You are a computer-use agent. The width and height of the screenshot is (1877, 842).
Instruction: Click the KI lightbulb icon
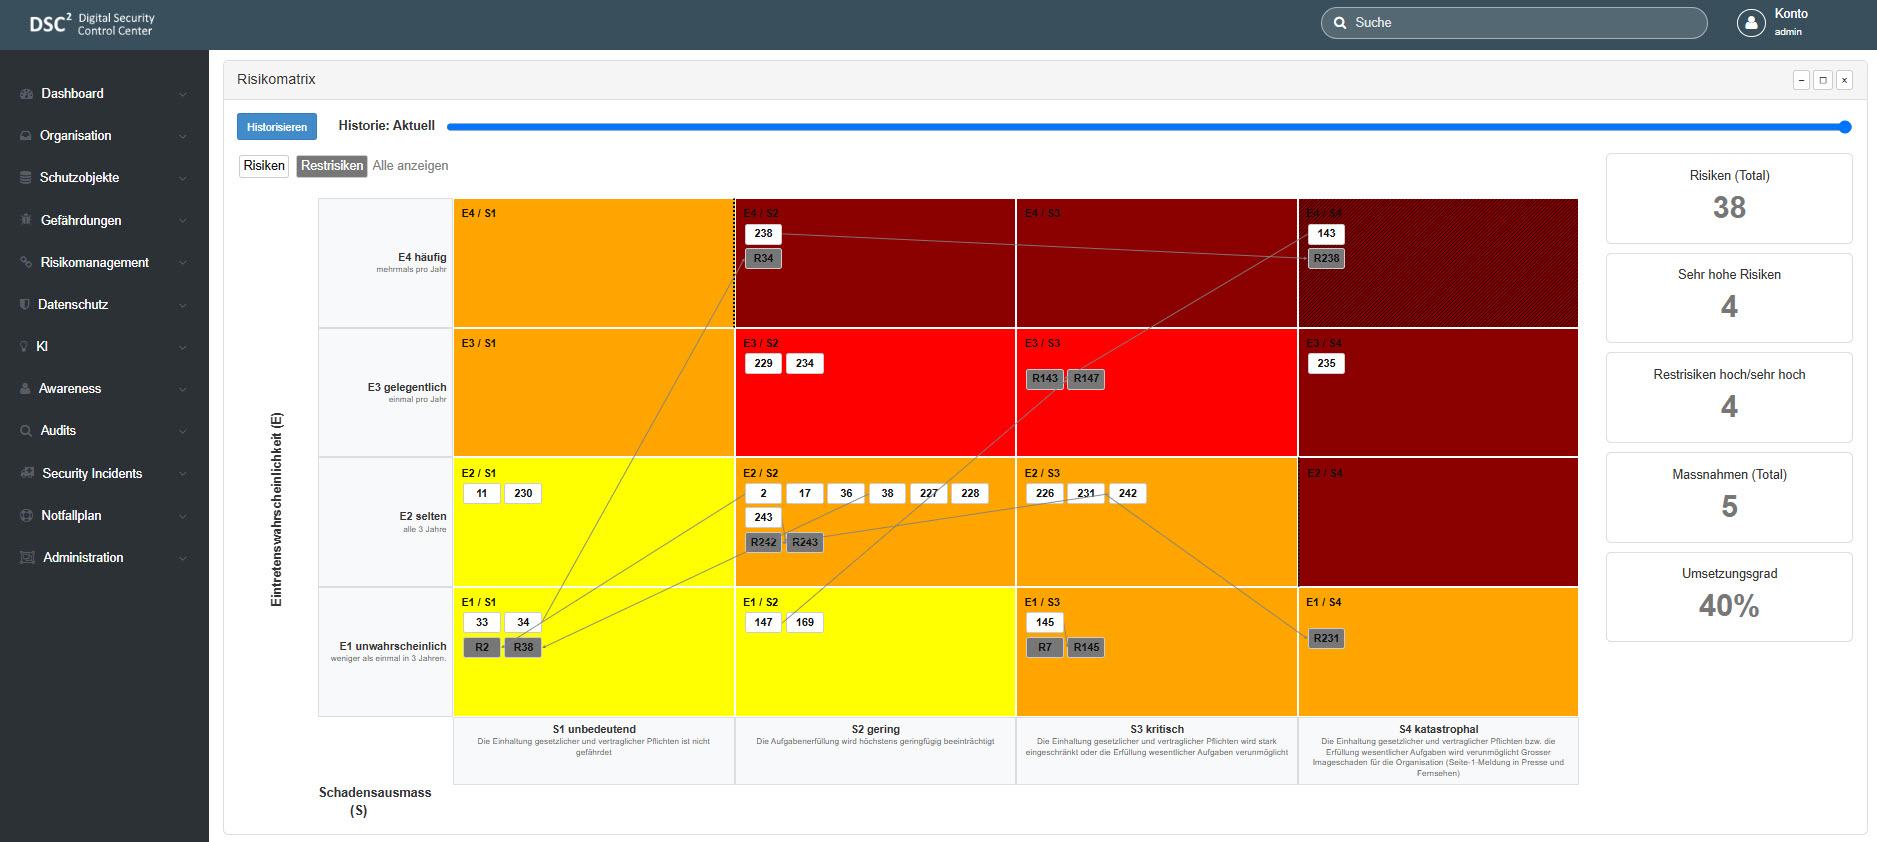pos(24,346)
